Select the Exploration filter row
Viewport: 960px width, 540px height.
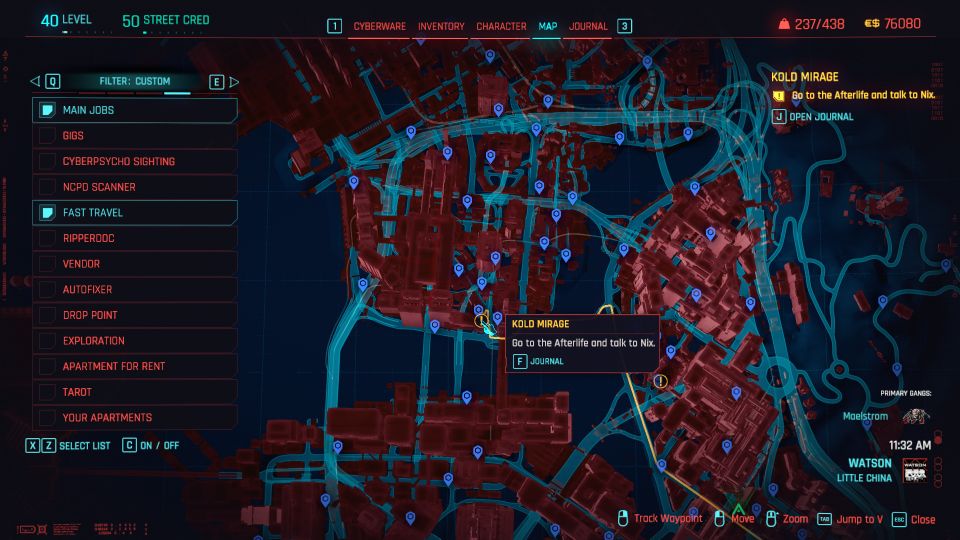tap(135, 340)
